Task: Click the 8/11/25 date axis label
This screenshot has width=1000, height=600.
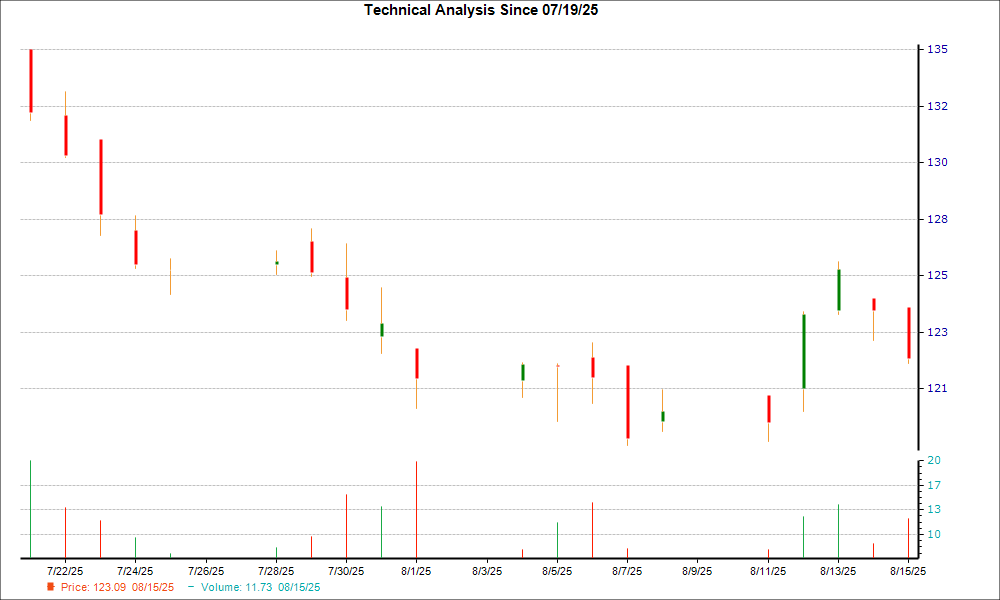Action: pyautogui.click(x=768, y=571)
